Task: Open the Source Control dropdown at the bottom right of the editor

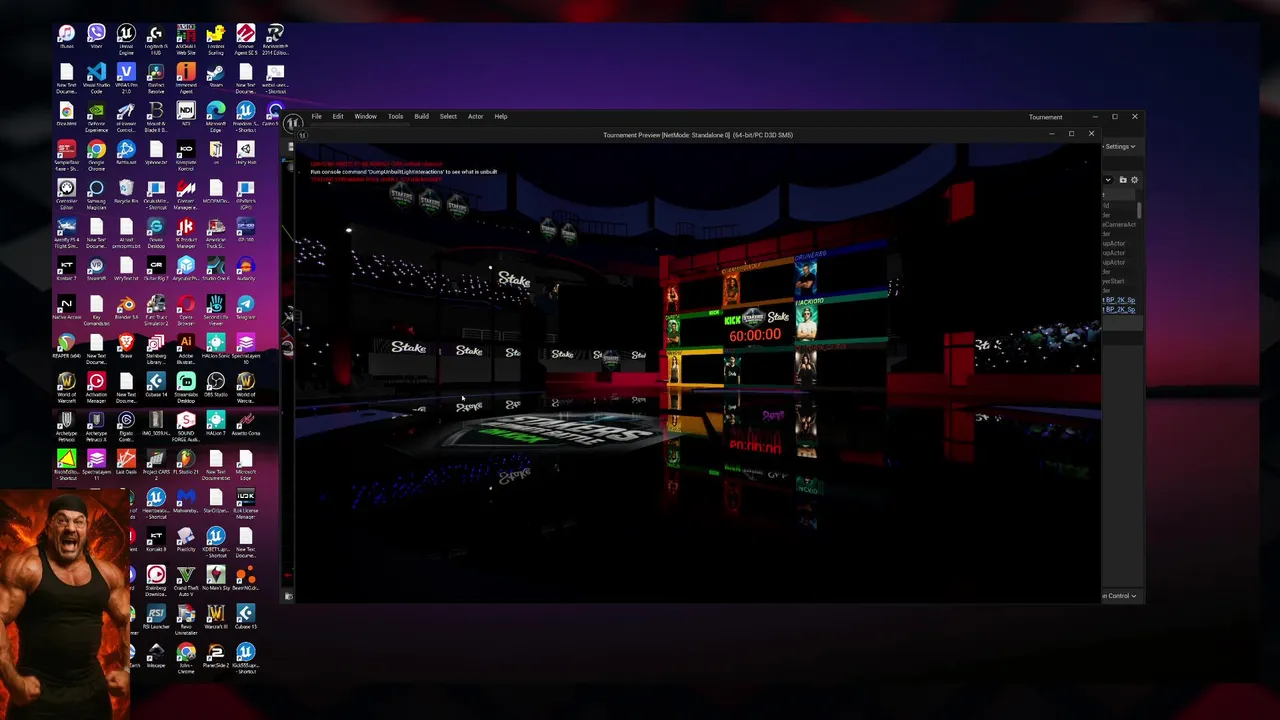Action: coord(1120,595)
